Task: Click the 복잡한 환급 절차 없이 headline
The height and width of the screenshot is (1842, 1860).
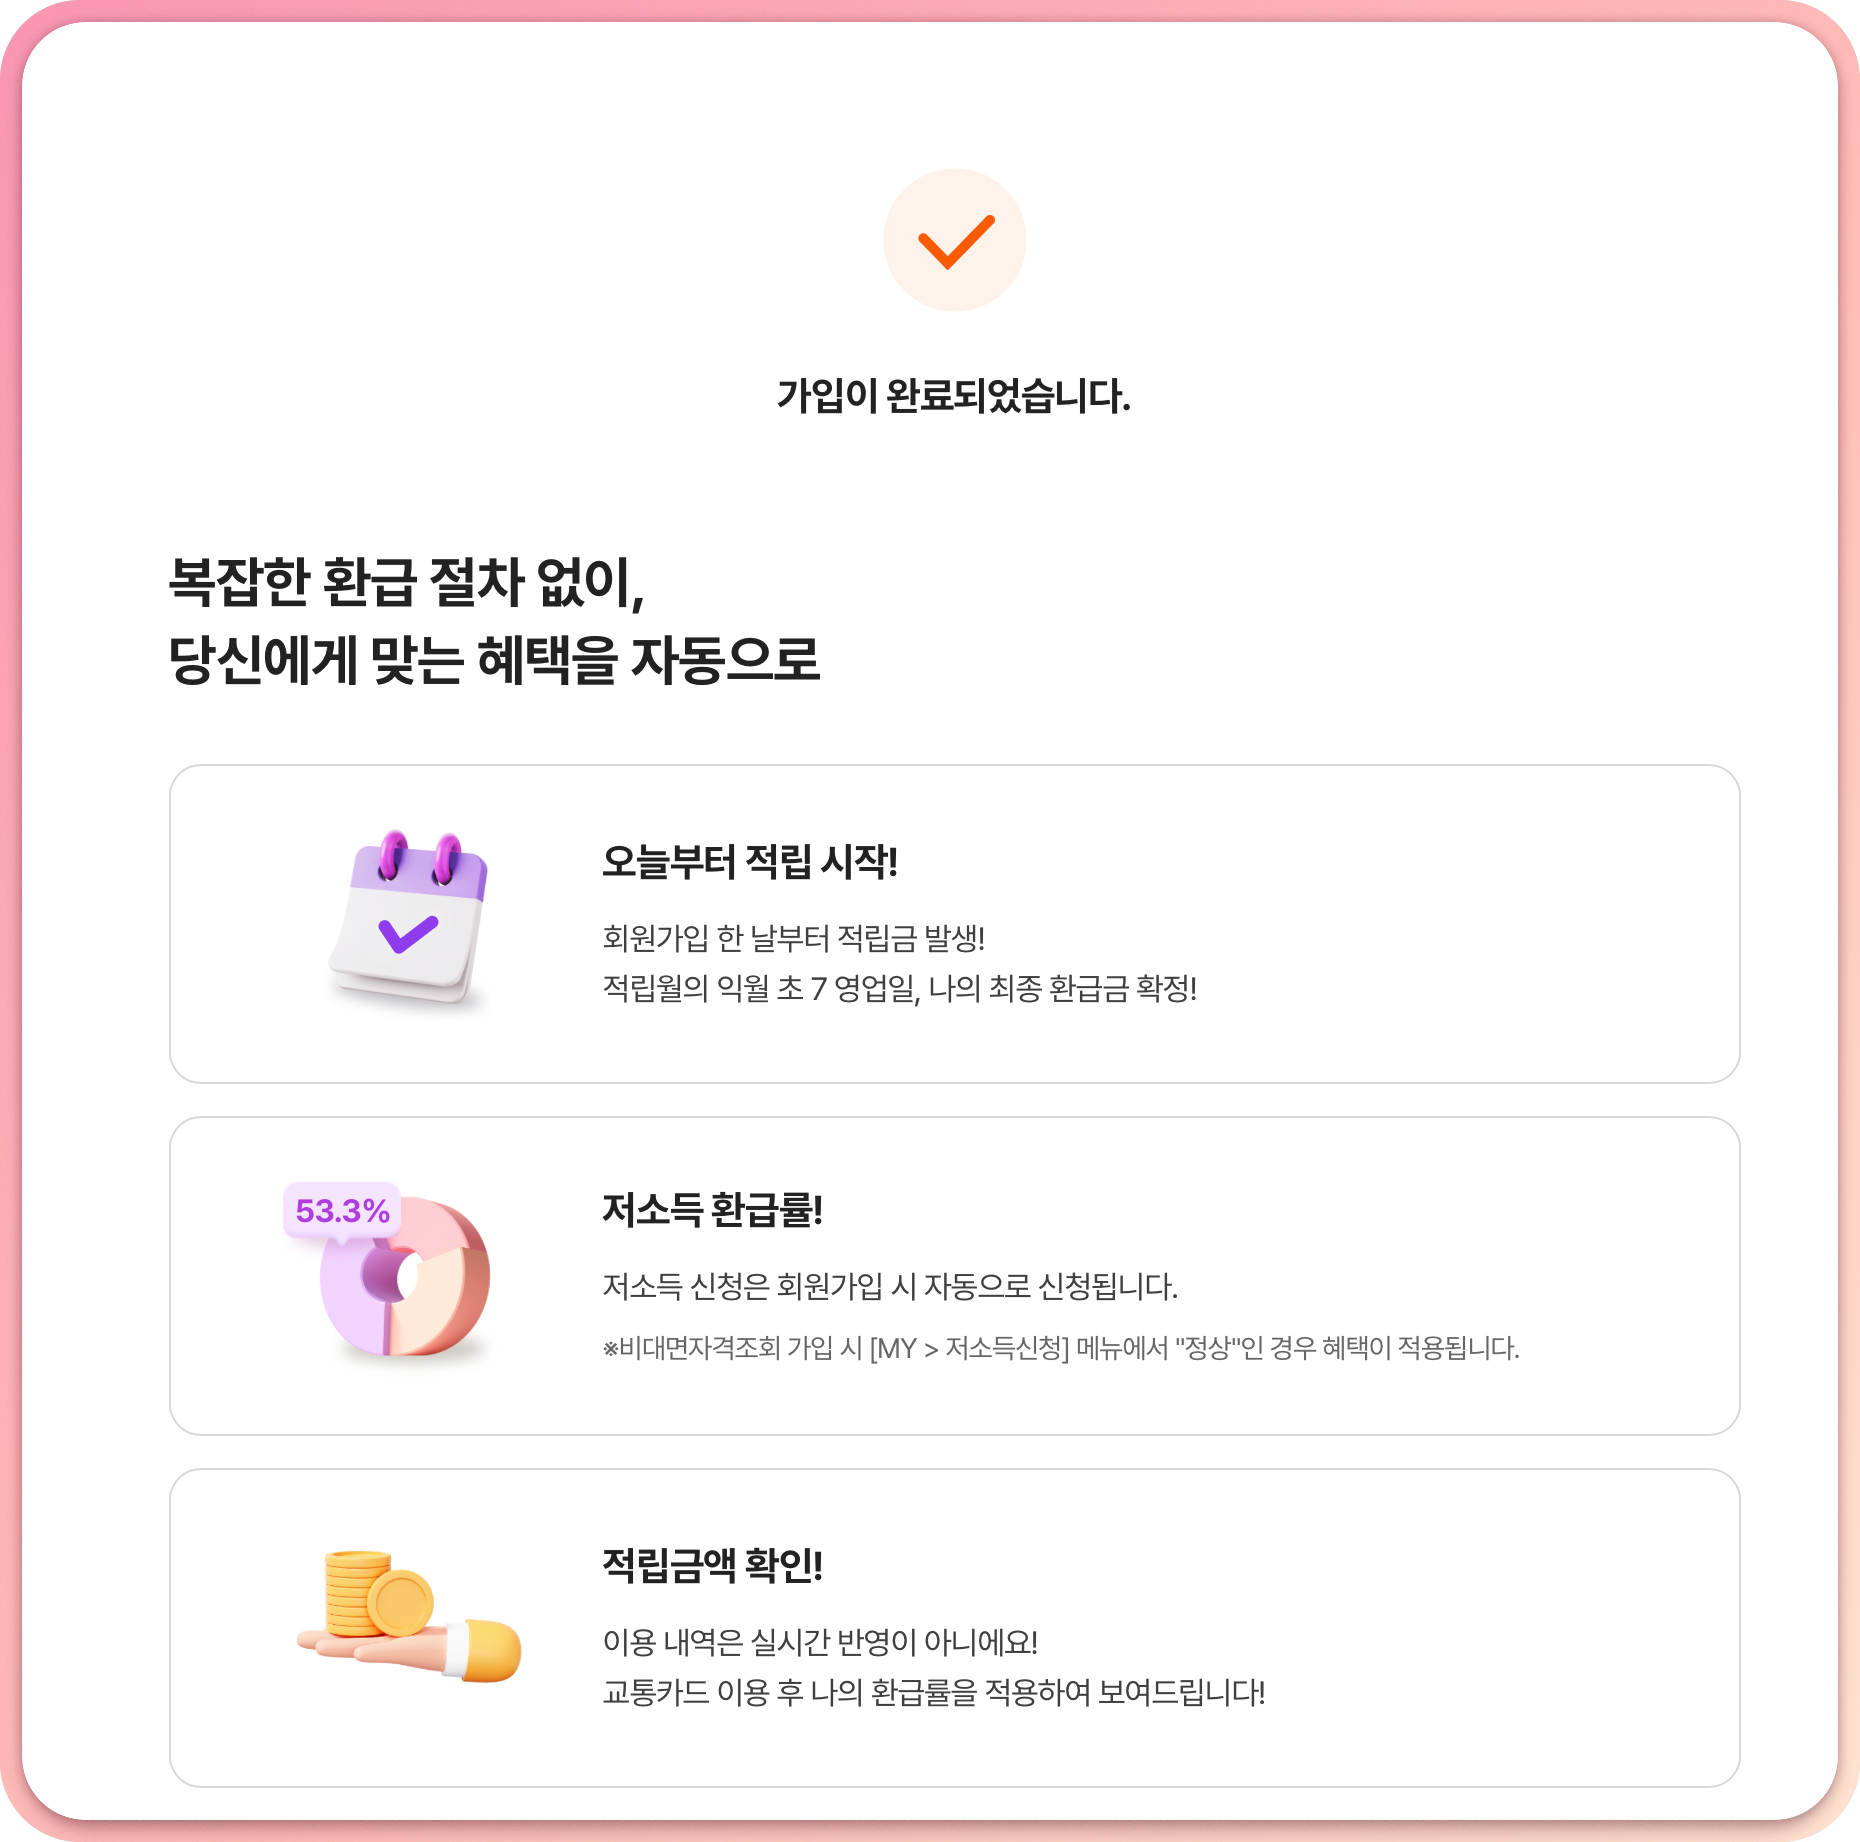Action: tap(407, 582)
